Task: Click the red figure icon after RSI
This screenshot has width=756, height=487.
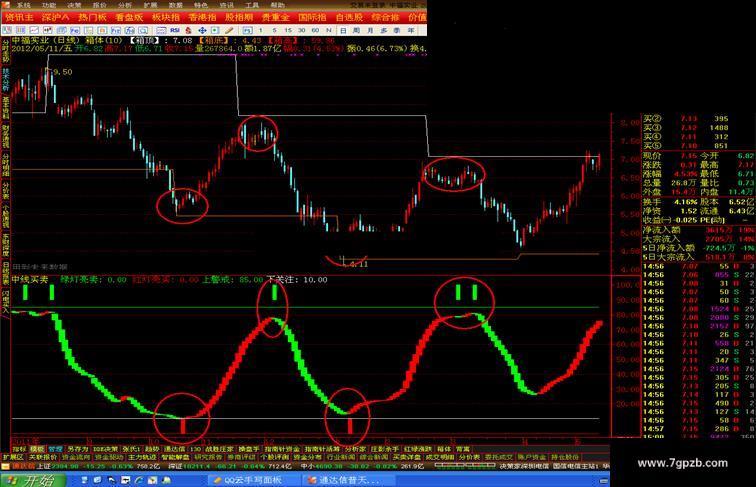Action: (x=188, y=30)
